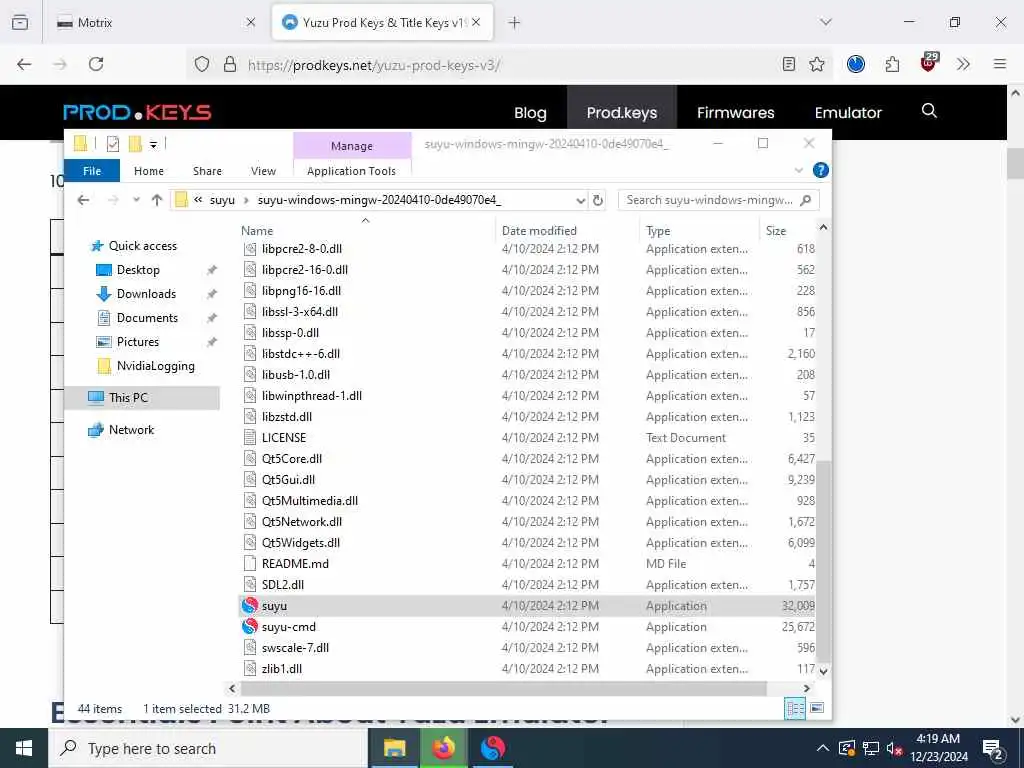1024x768 pixels.
Task: Open the recent locations dropdown arrow
Action: [x=136, y=200]
